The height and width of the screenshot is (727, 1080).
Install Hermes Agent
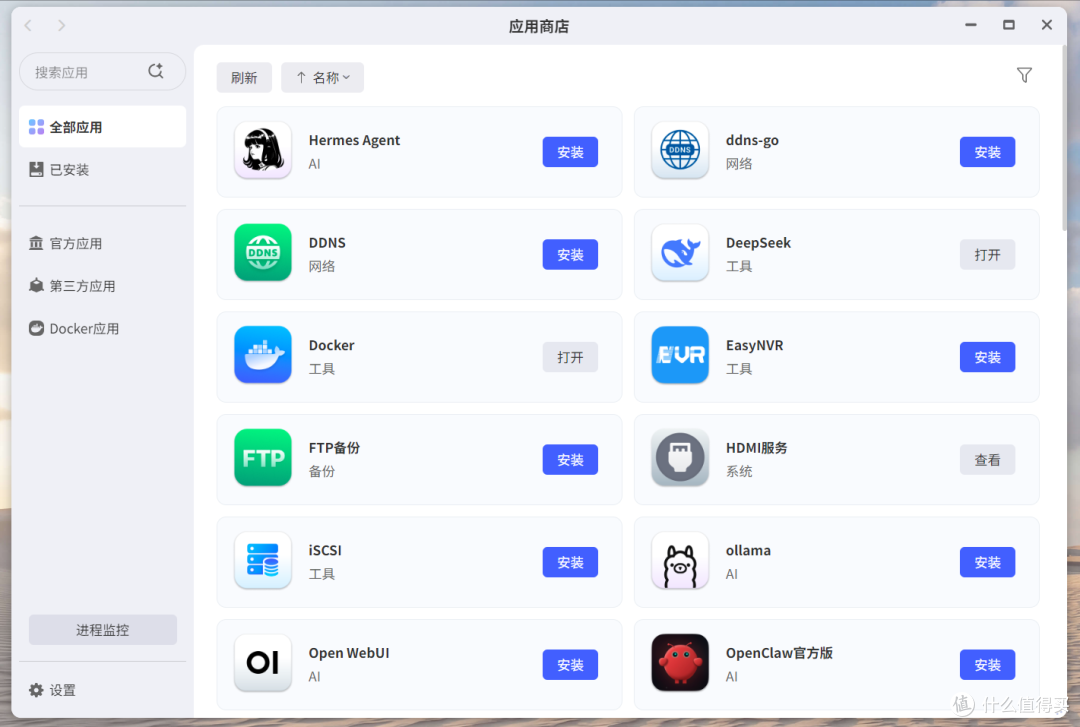[570, 152]
